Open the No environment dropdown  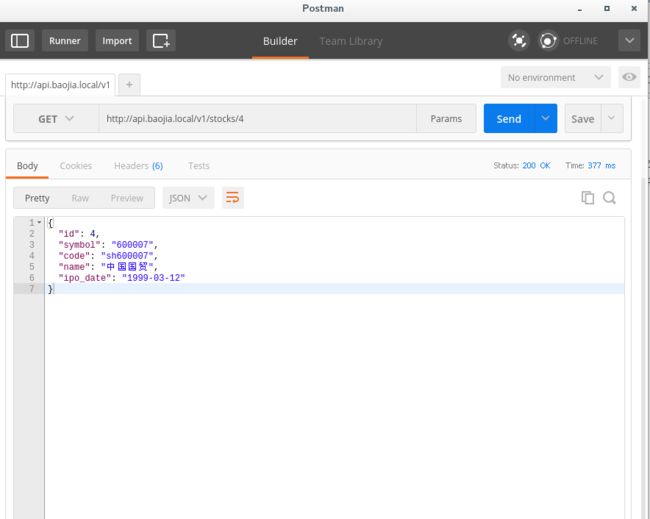pyautogui.click(x=555, y=77)
